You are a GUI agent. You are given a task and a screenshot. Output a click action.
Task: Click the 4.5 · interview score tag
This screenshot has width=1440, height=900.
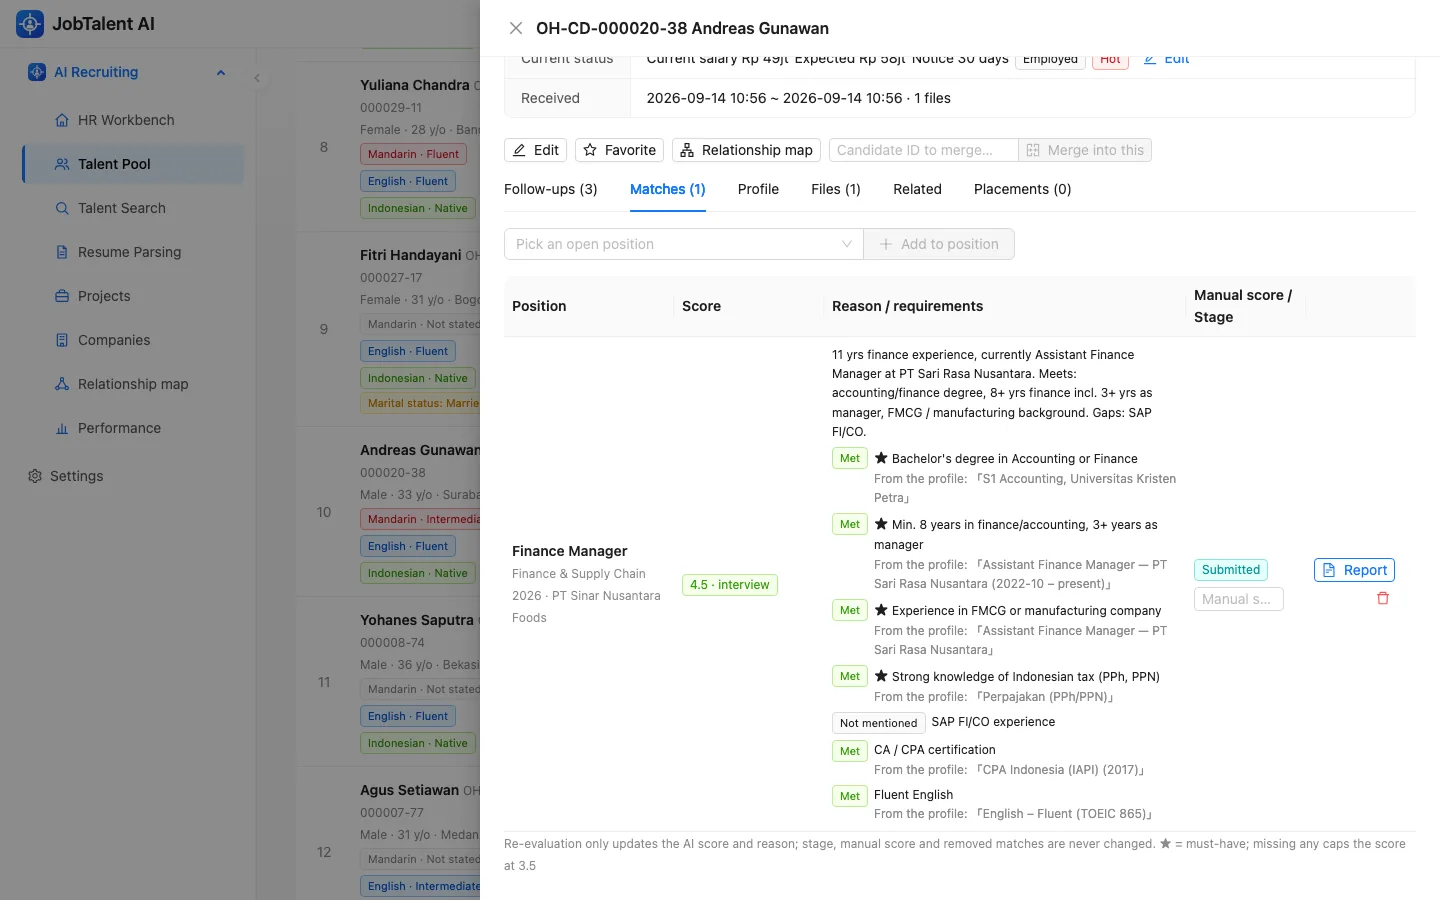click(730, 585)
